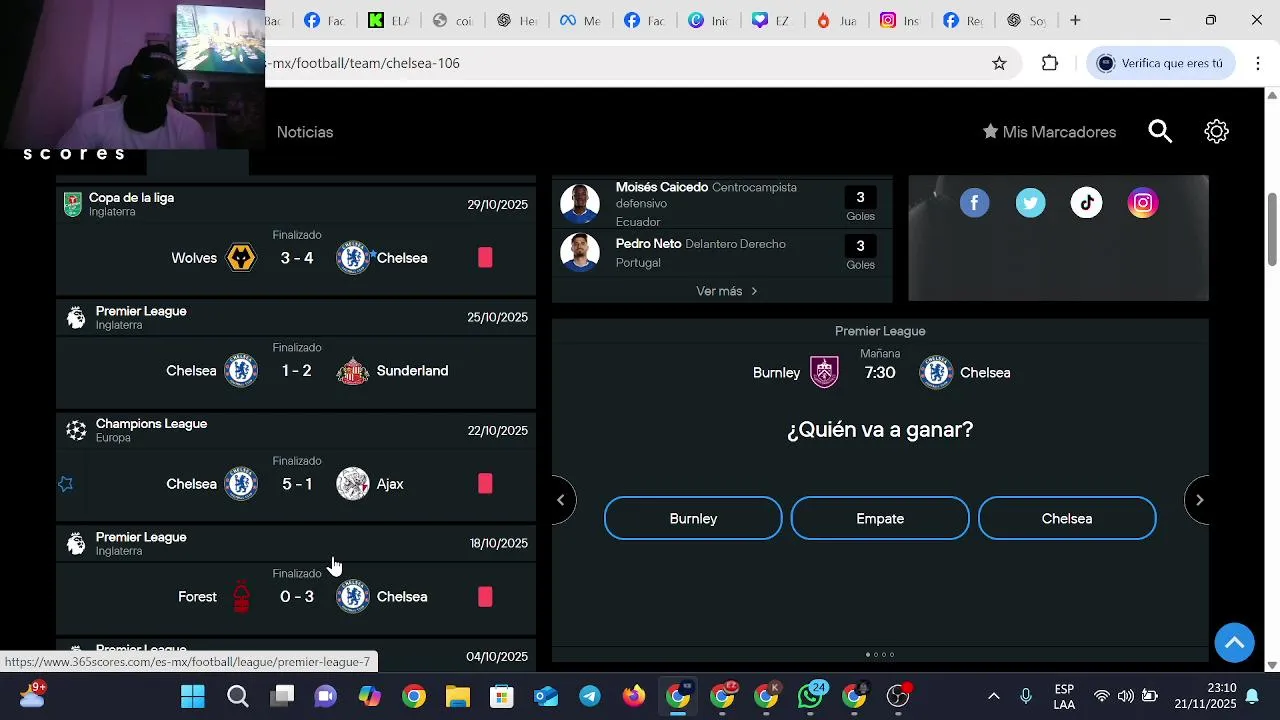Open Firefox from the taskbar

(x=634, y=696)
